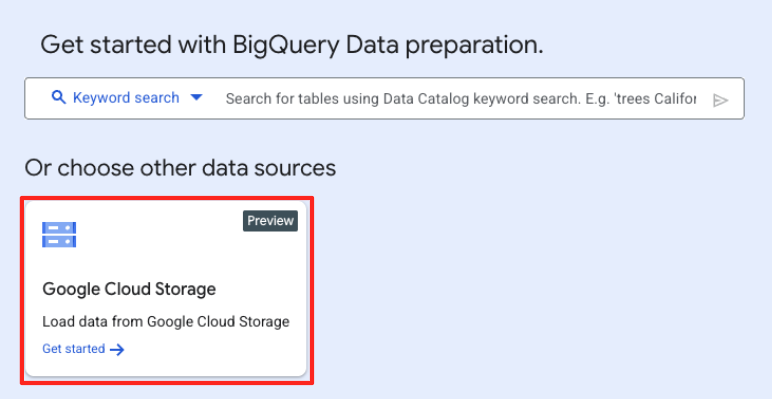Click the magnifying glass search icon
This screenshot has height=399, width=772.
click(59, 98)
